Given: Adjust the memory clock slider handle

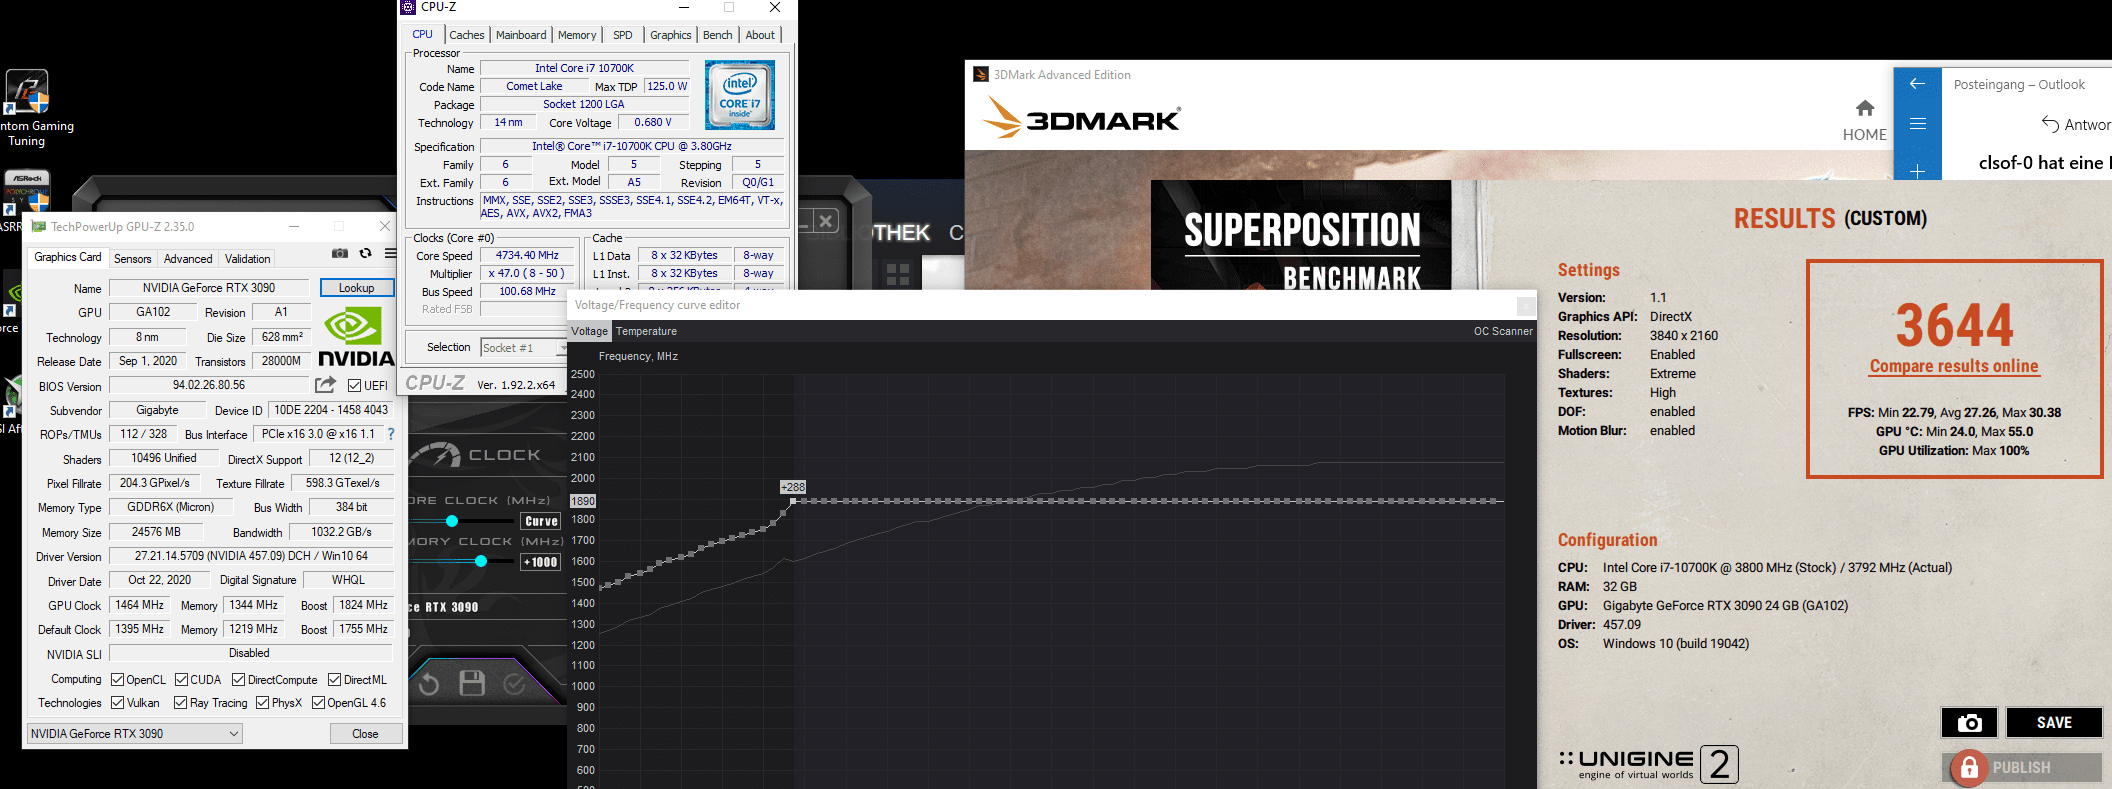Looking at the screenshot, I should (481, 561).
